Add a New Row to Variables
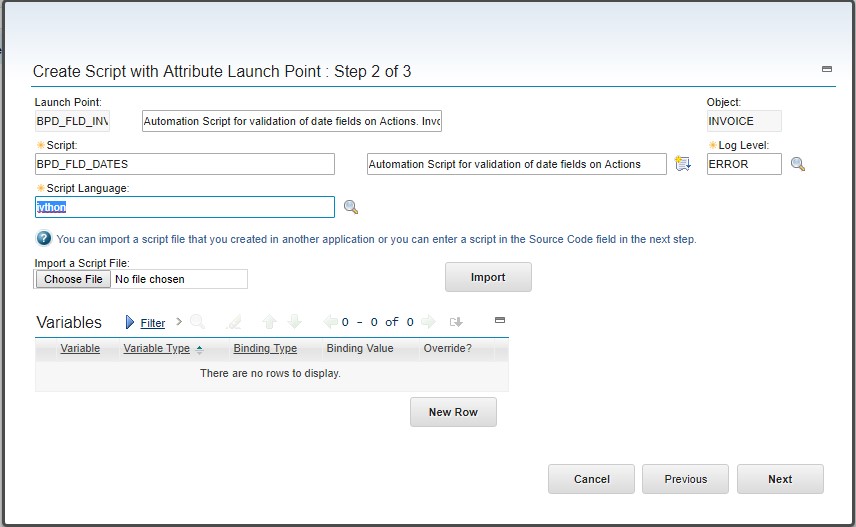Viewport: 856px width, 527px height. [453, 412]
